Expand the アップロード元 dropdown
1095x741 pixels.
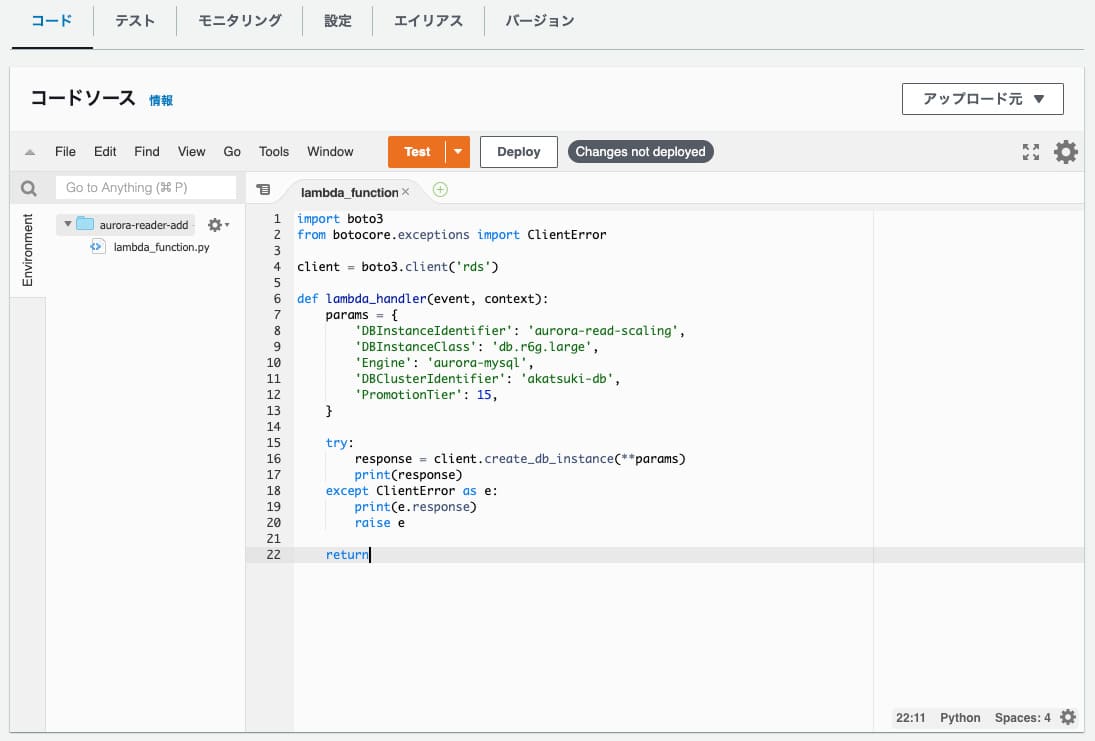click(x=982, y=99)
